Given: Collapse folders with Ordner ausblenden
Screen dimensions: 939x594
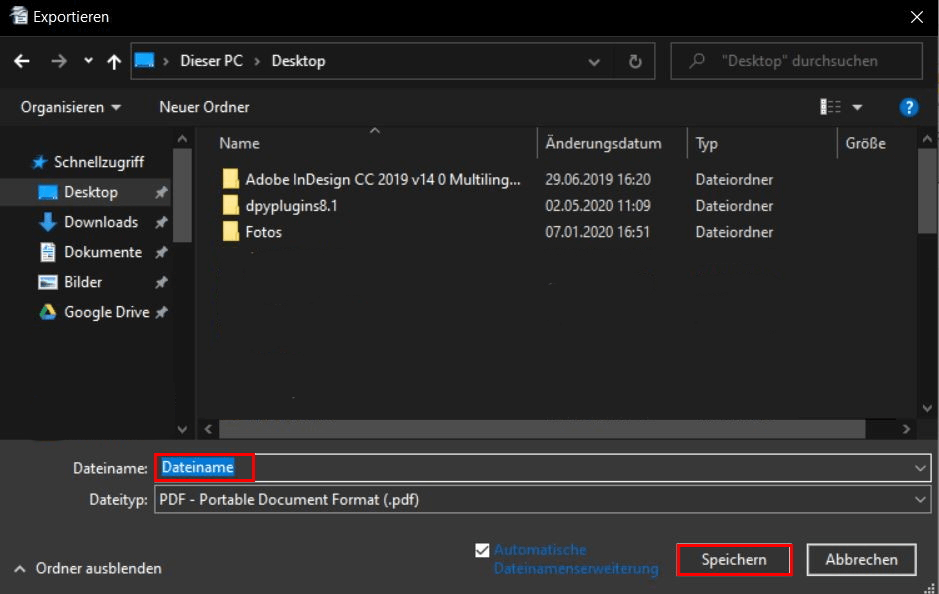Looking at the screenshot, I should [87, 568].
